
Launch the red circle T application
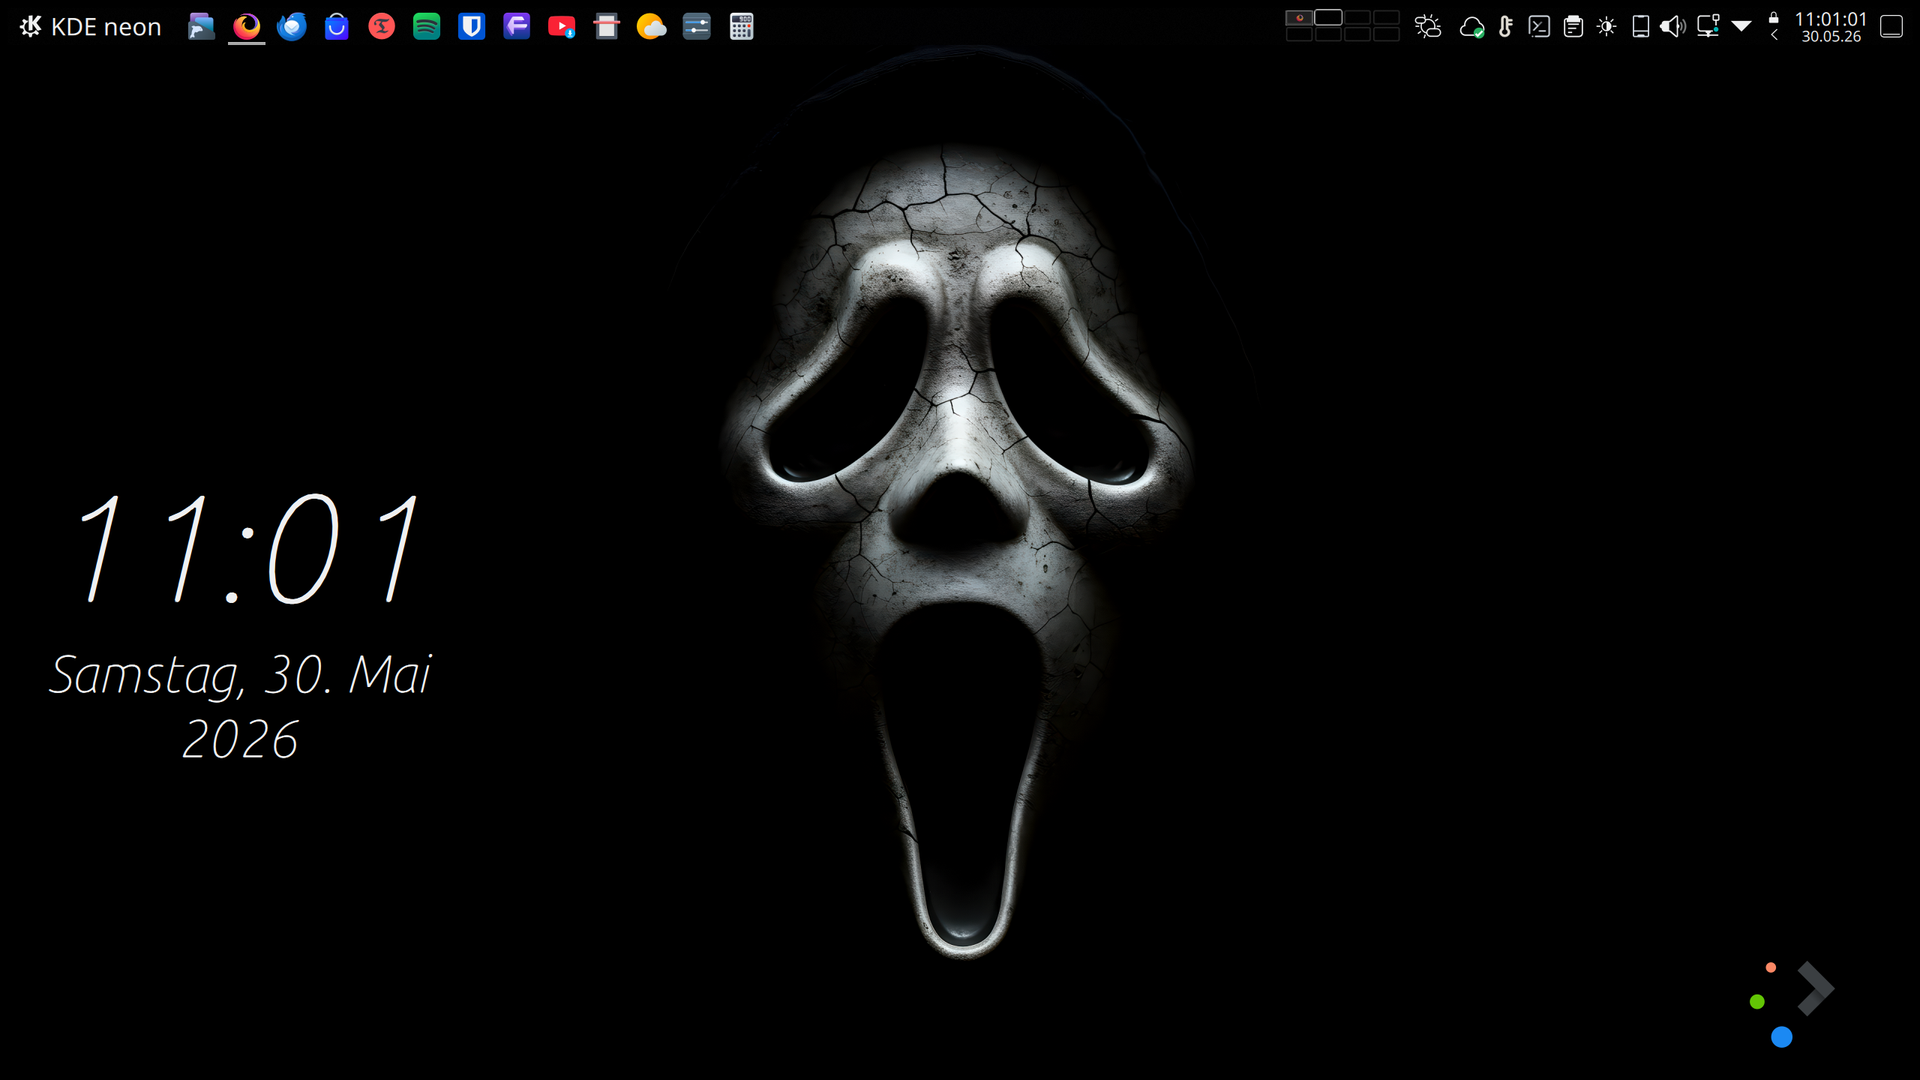point(381,27)
